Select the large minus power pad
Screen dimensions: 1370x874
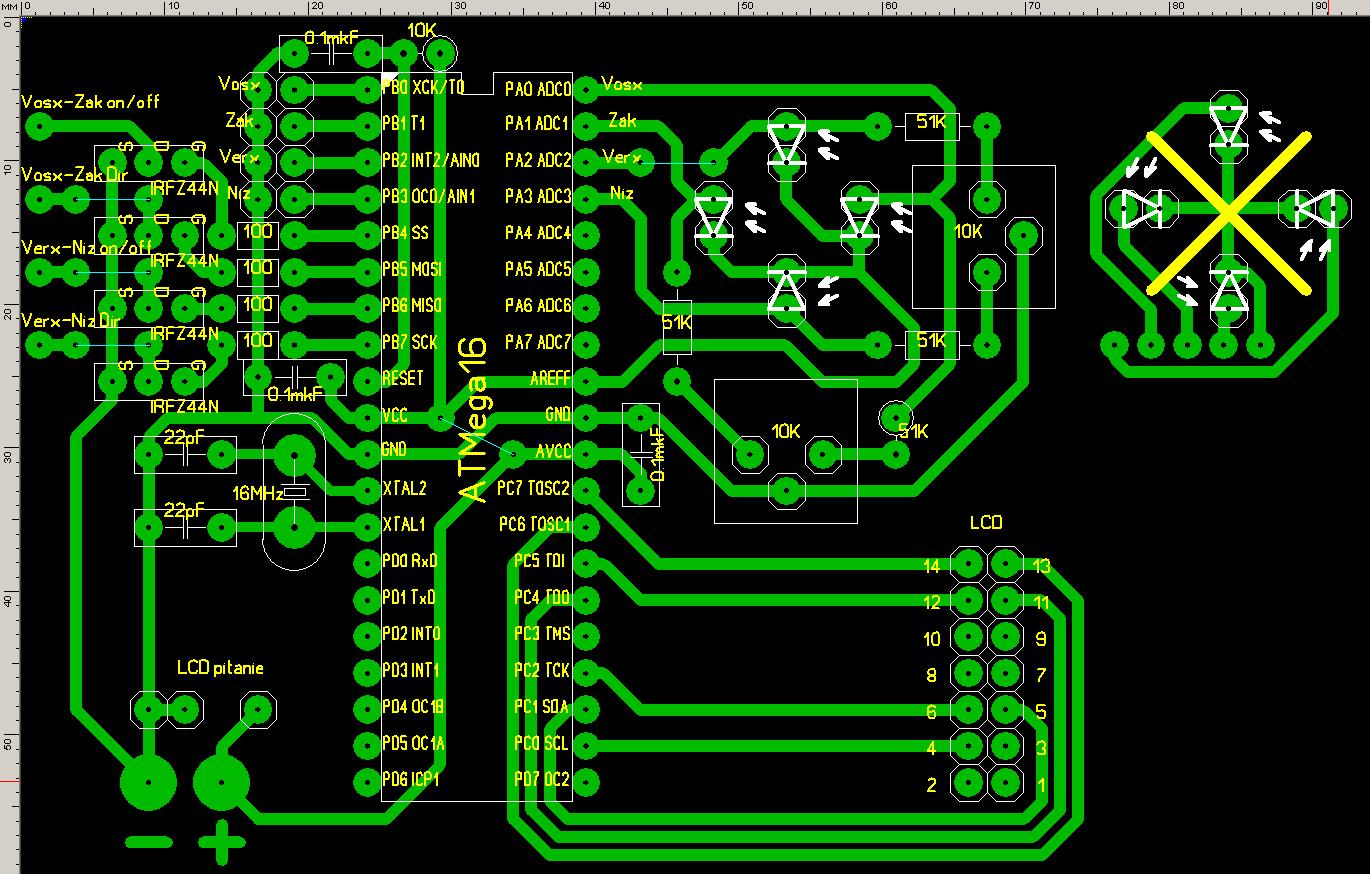click(148, 782)
